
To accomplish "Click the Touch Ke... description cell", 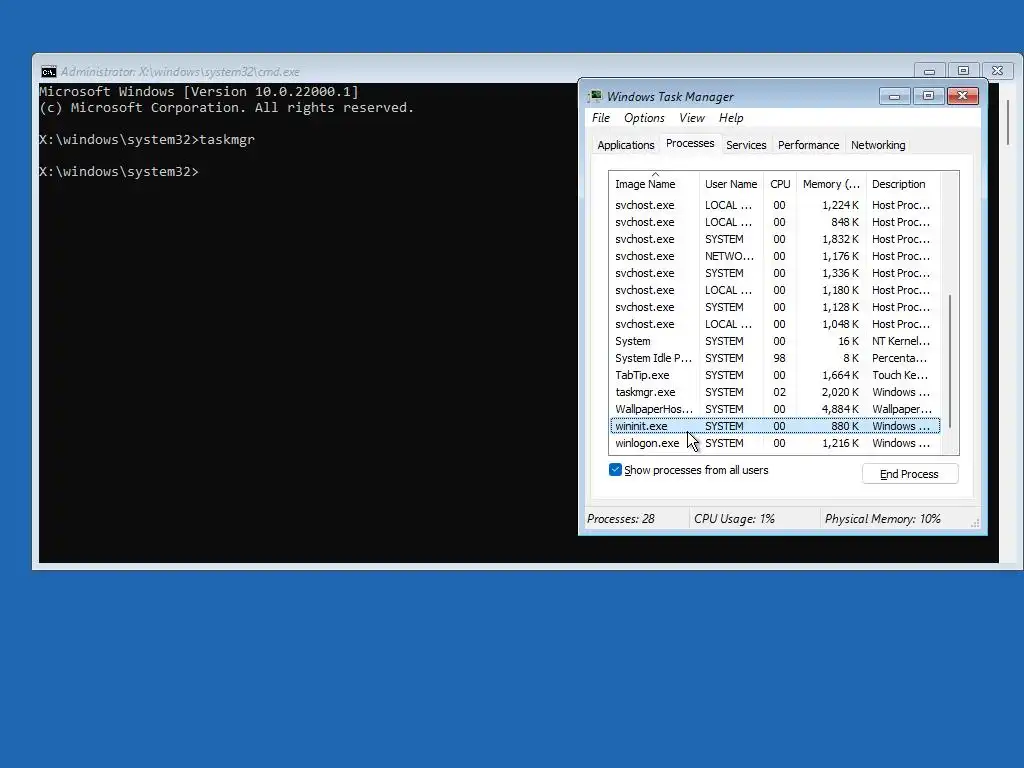I will 899,376.
